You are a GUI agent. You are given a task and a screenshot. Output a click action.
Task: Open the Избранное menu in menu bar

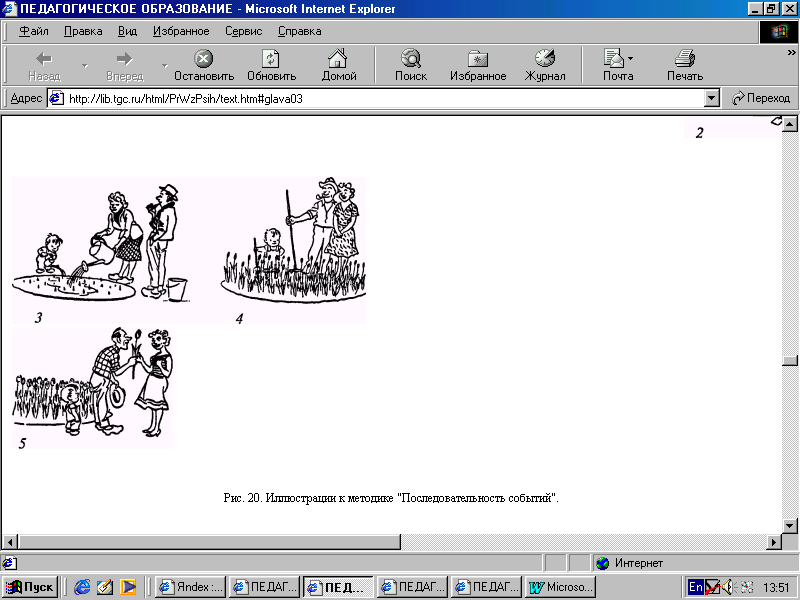click(x=181, y=31)
